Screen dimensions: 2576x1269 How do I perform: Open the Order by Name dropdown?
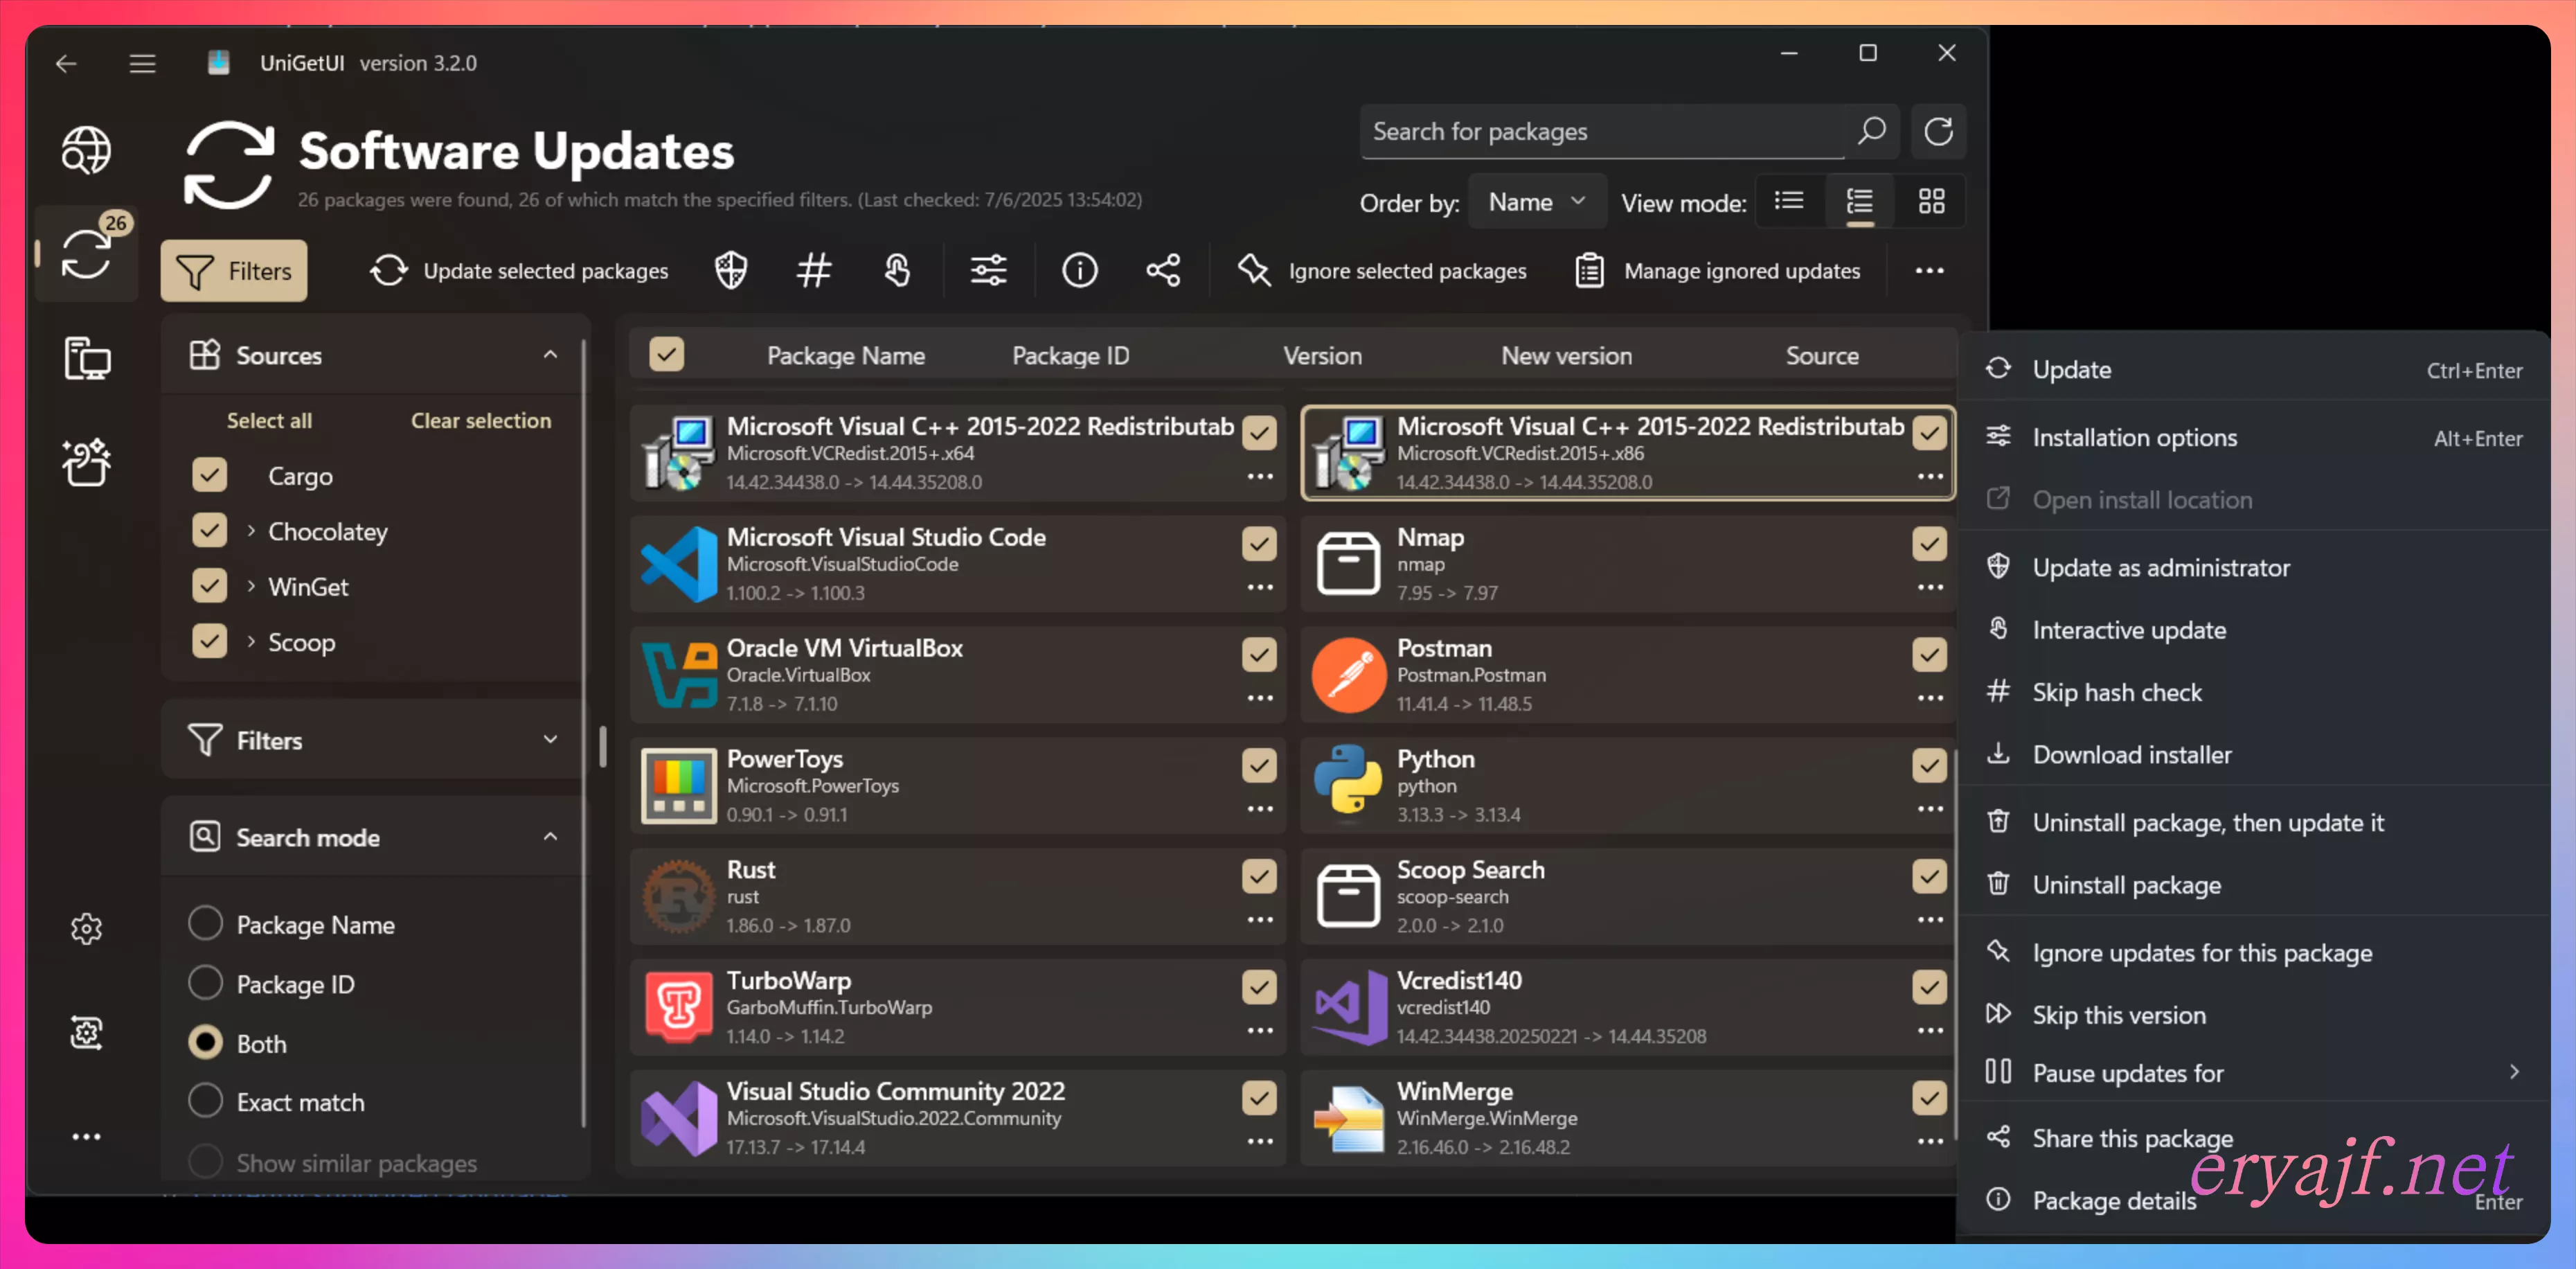click(x=1537, y=201)
